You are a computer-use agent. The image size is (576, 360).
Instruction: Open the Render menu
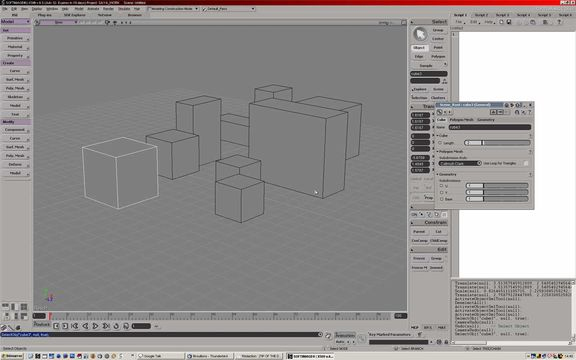[x=108, y=8]
